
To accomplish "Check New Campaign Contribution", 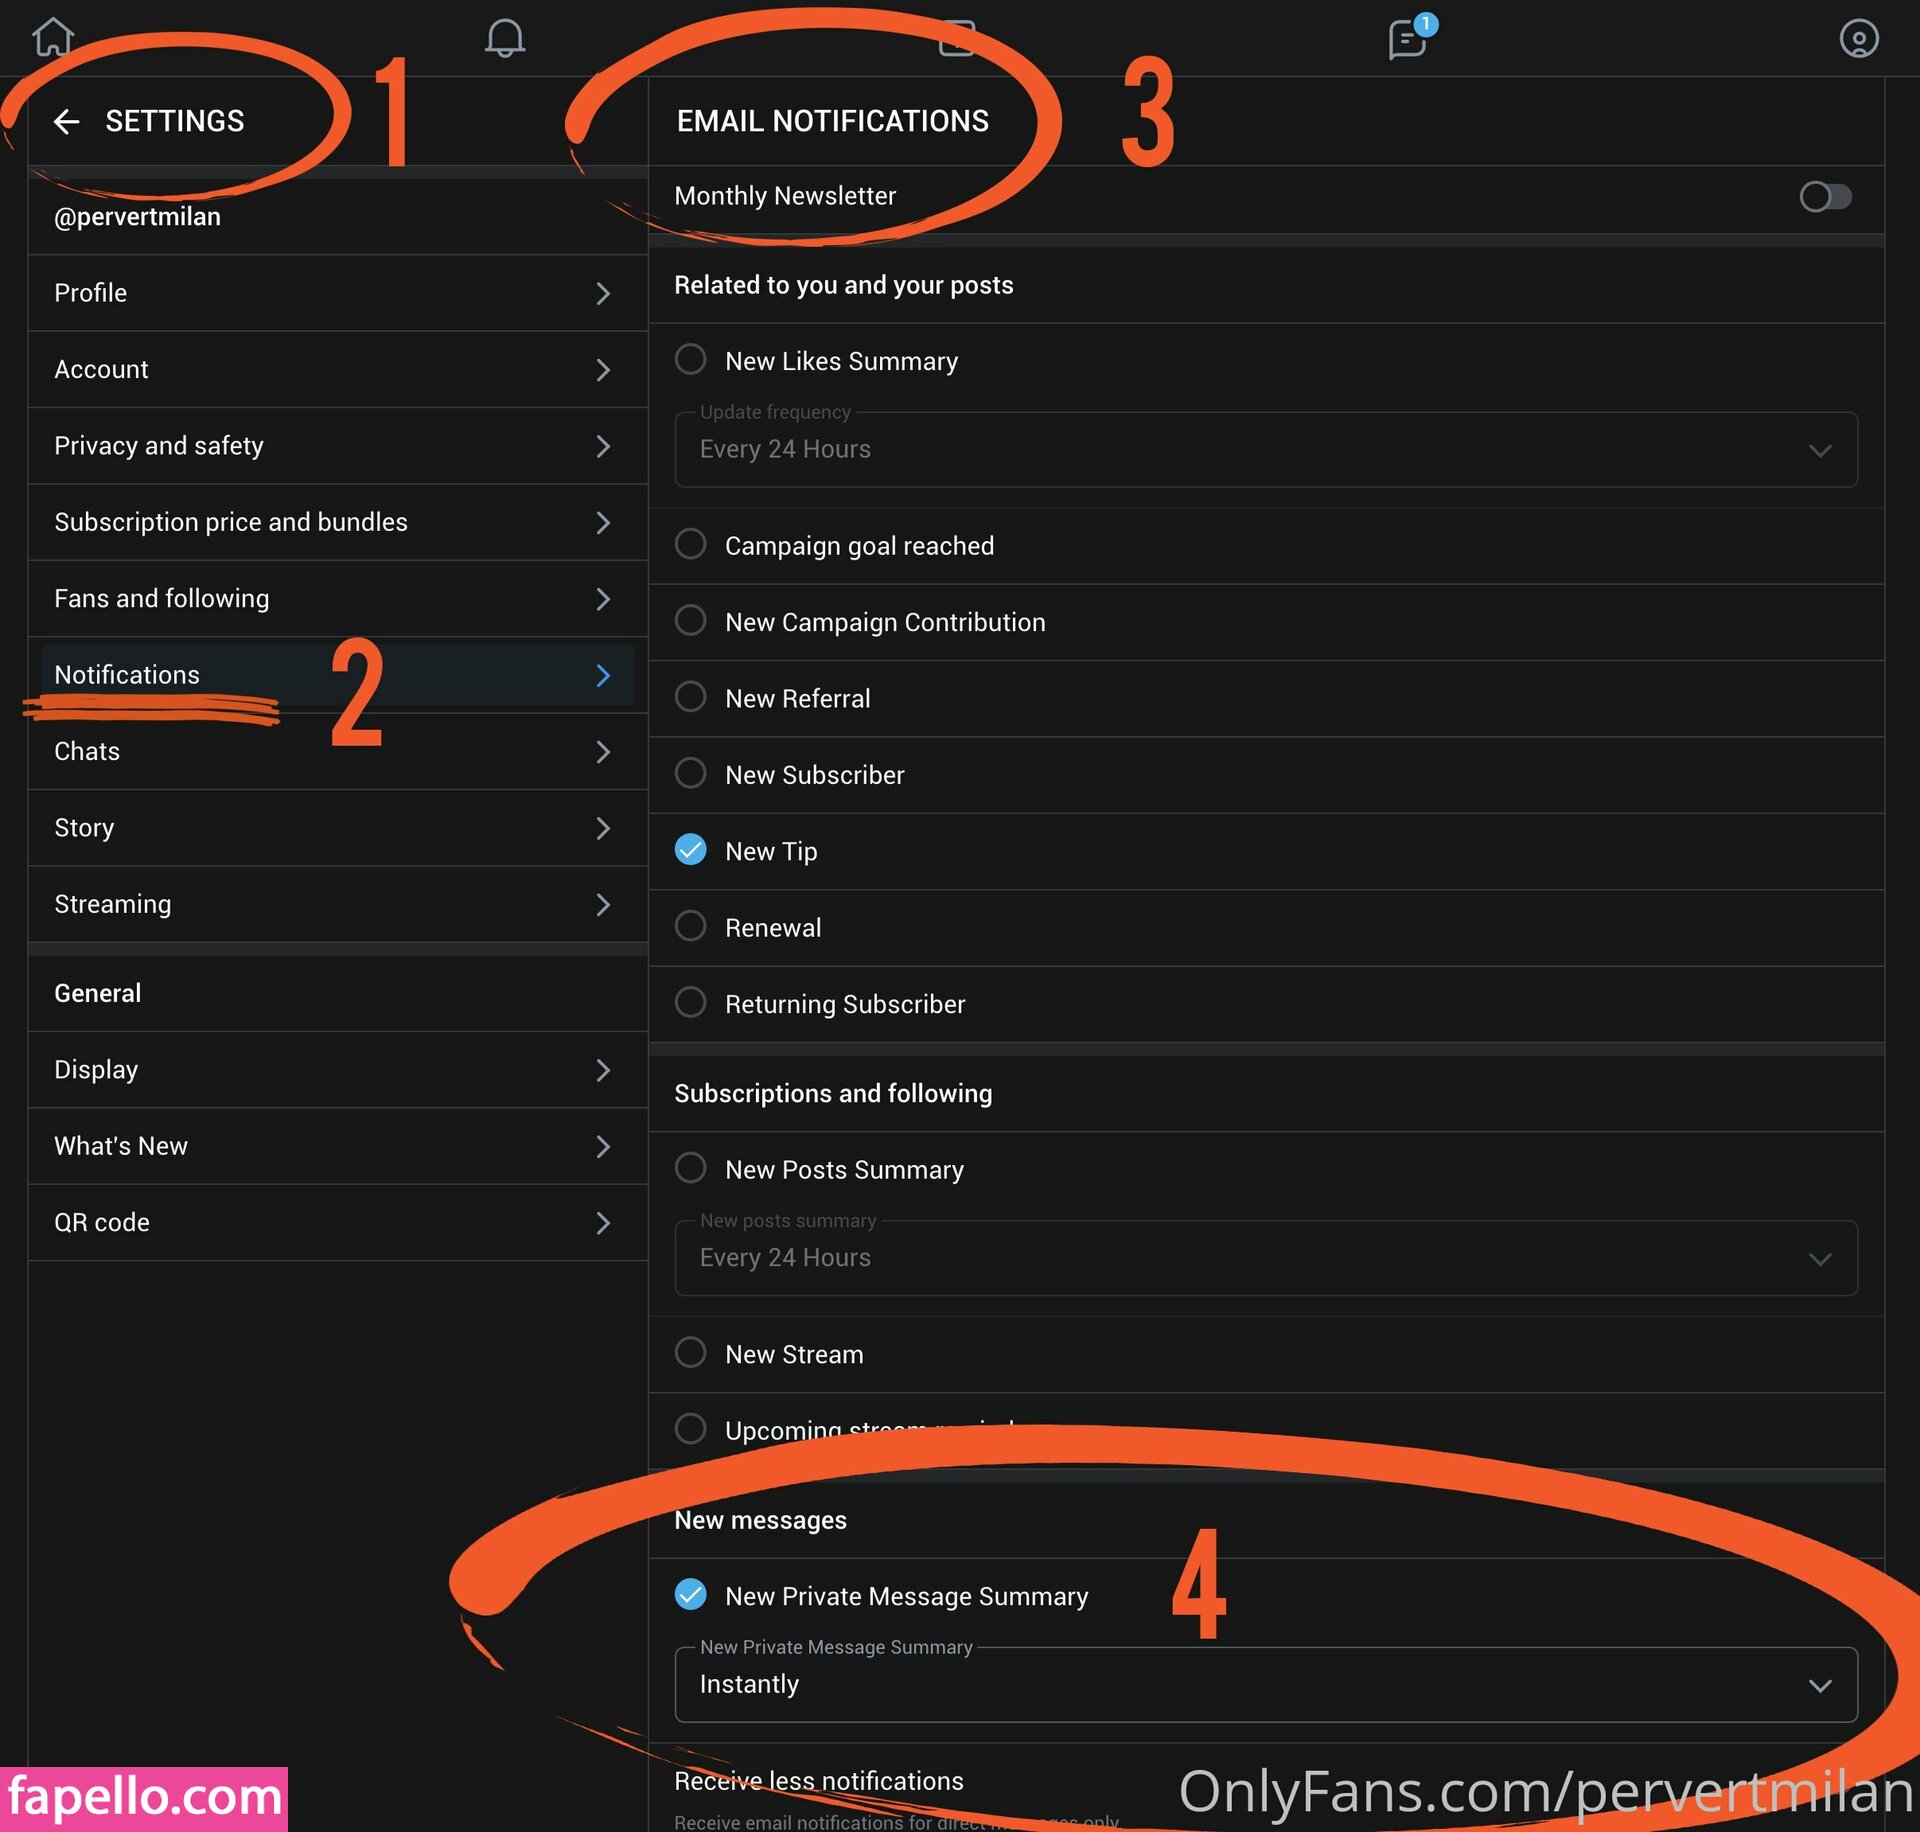I will coord(690,620).
